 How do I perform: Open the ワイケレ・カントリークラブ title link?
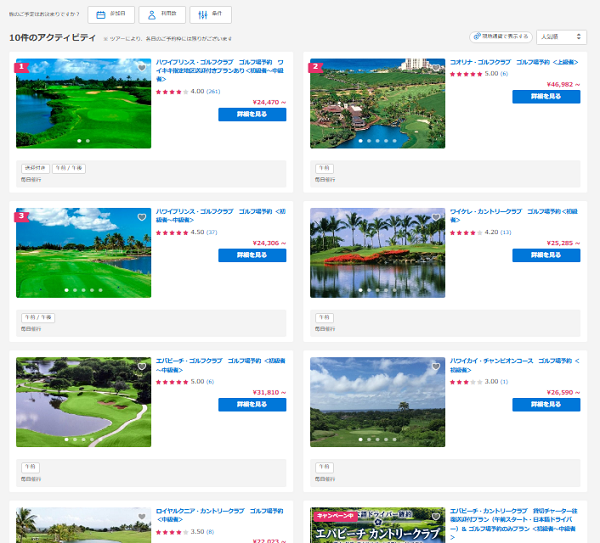coord(514,215)
